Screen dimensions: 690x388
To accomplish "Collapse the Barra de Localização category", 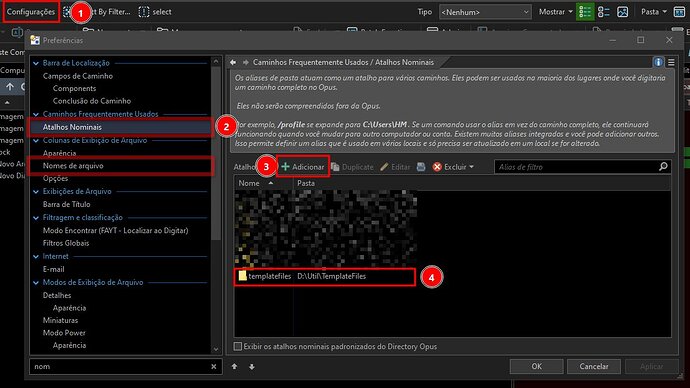I will tap(36, 63).
